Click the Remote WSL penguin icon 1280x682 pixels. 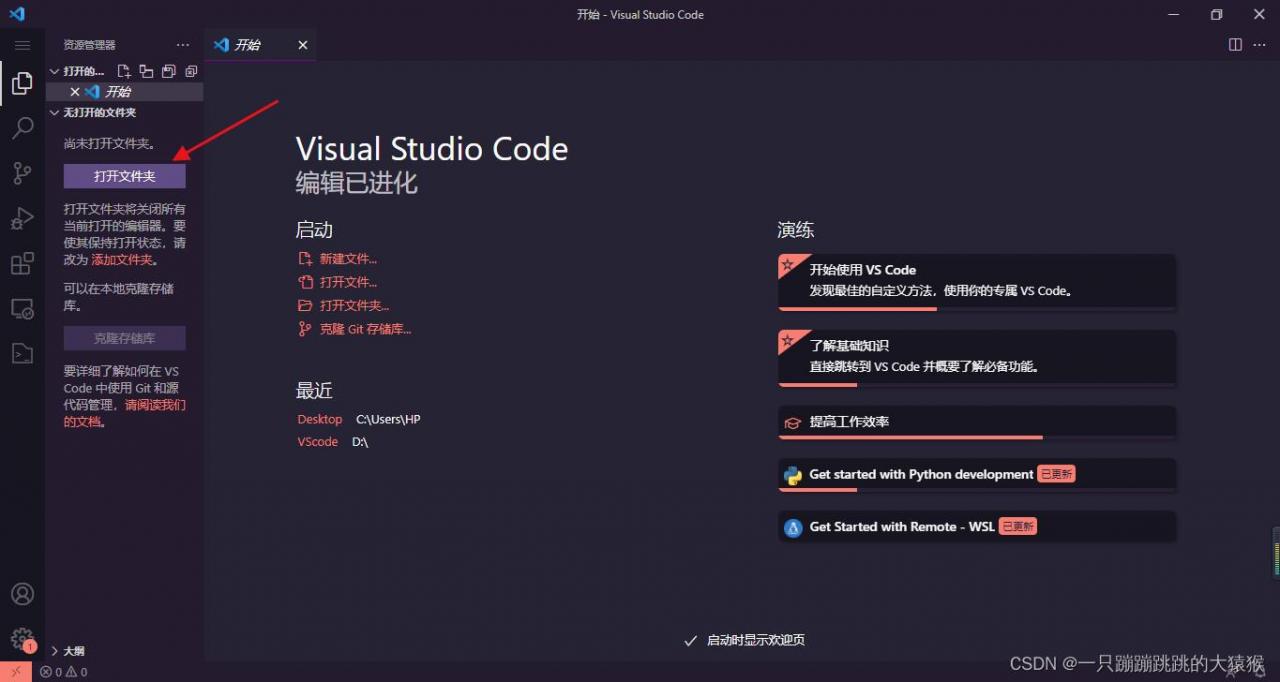click(x=793, y=527)
